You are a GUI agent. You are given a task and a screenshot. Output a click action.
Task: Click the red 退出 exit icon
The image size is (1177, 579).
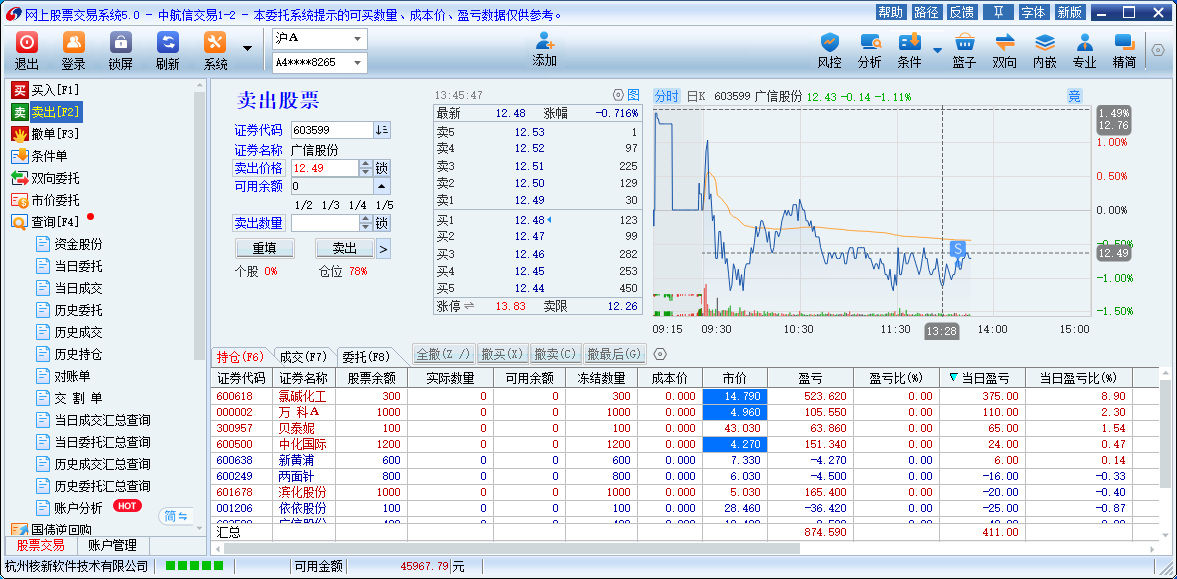point(27,43)
